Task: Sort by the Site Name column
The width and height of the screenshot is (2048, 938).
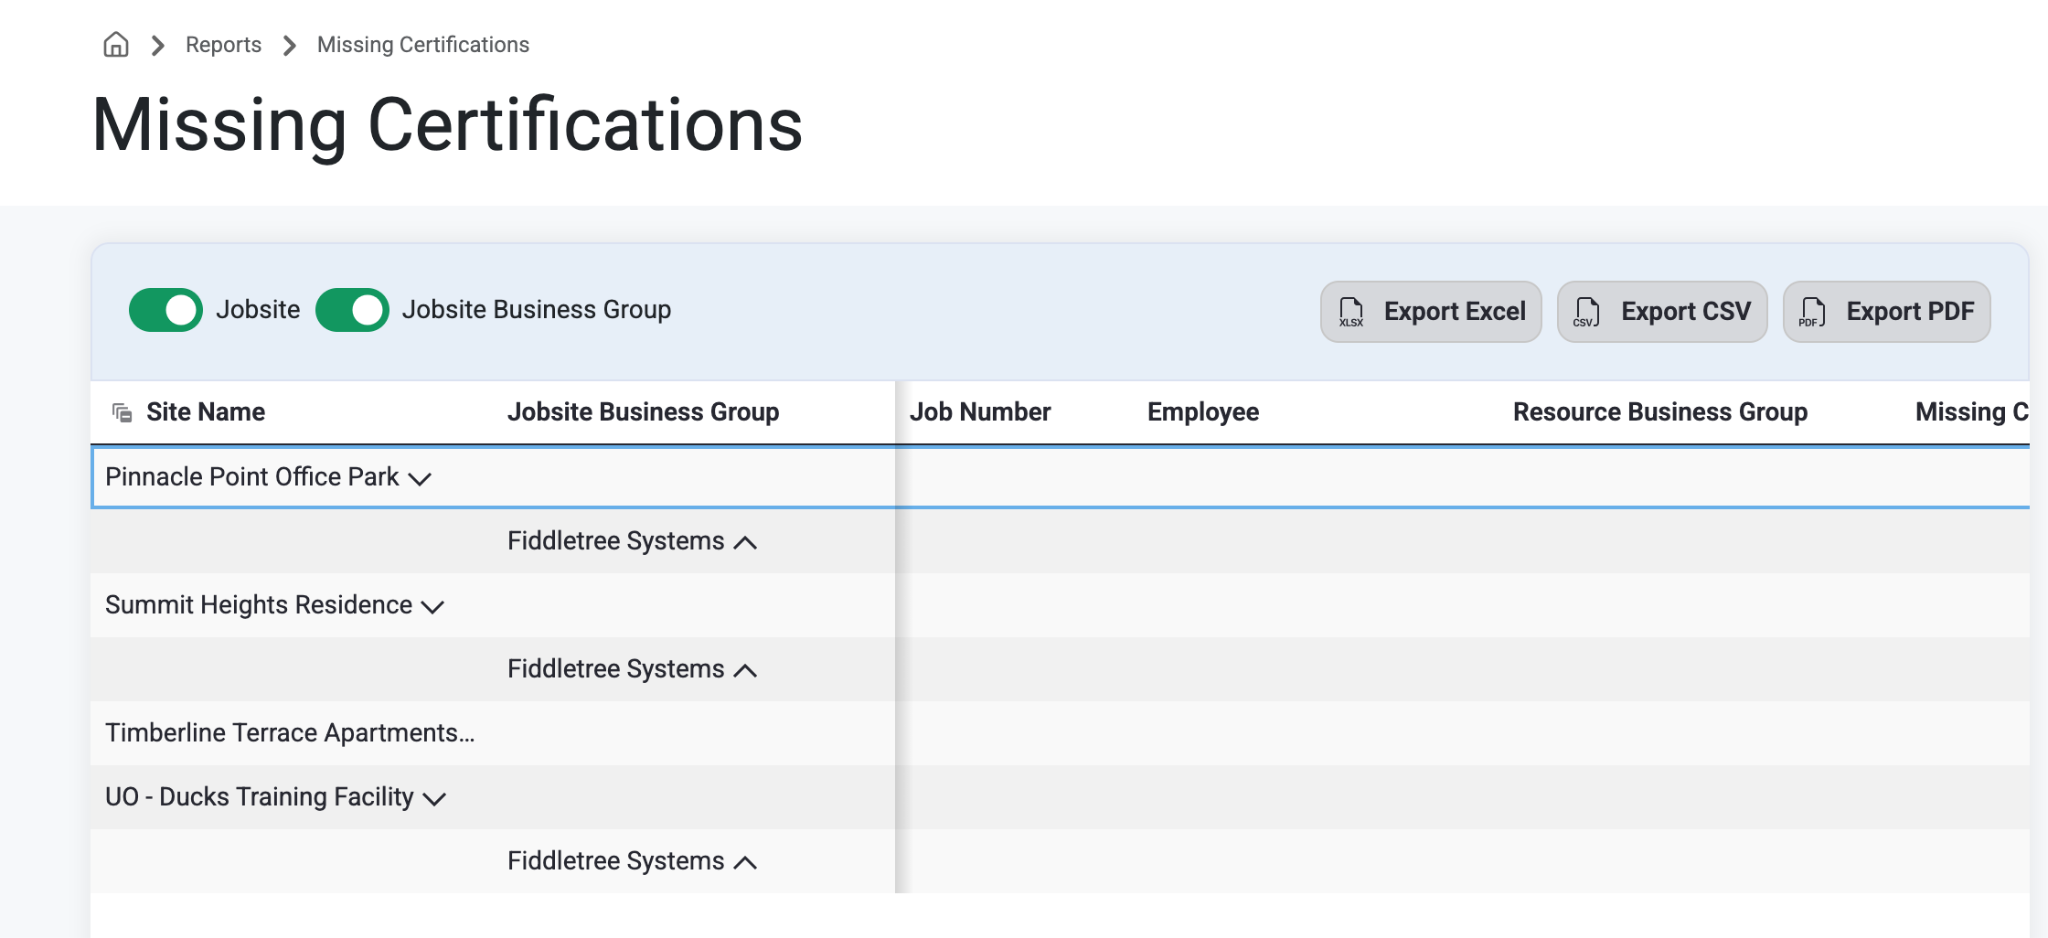Action: point(206,412)
